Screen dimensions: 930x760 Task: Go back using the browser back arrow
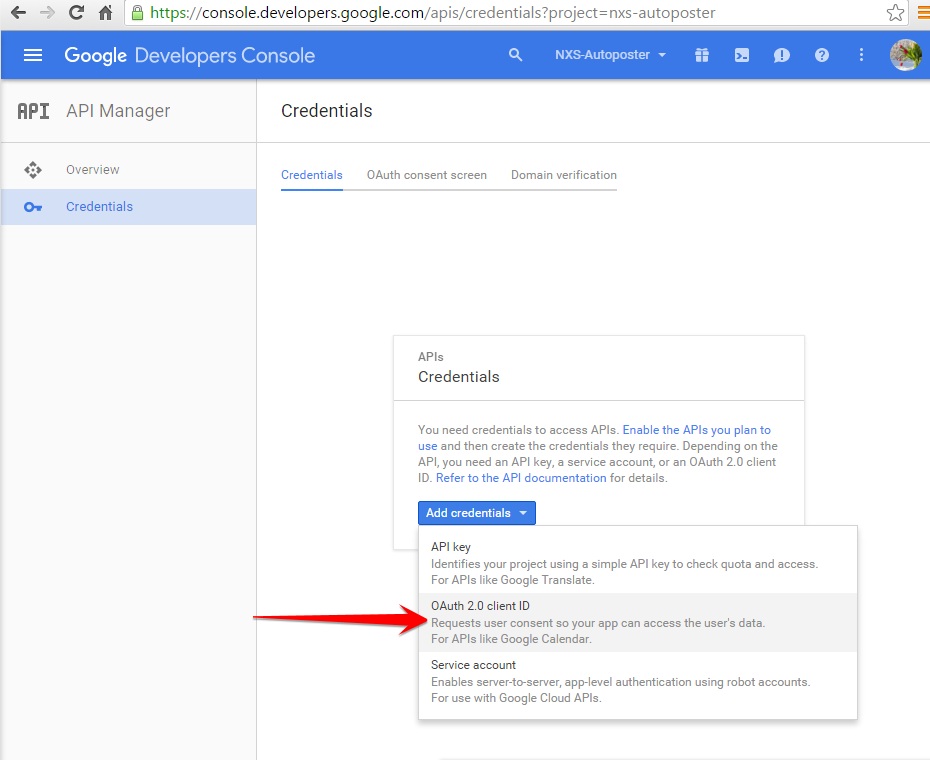(x=18, y=12)
